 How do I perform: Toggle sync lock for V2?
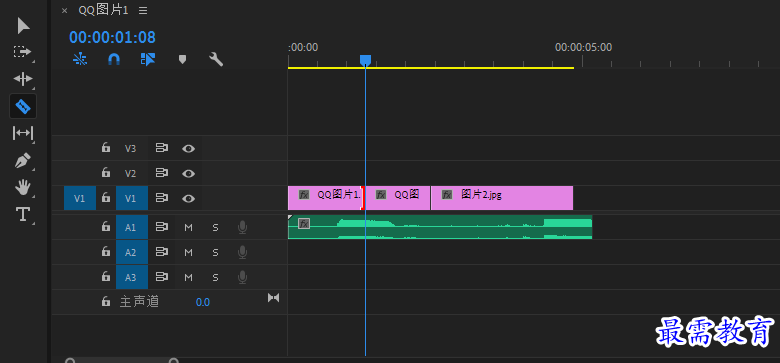[162, 173]
